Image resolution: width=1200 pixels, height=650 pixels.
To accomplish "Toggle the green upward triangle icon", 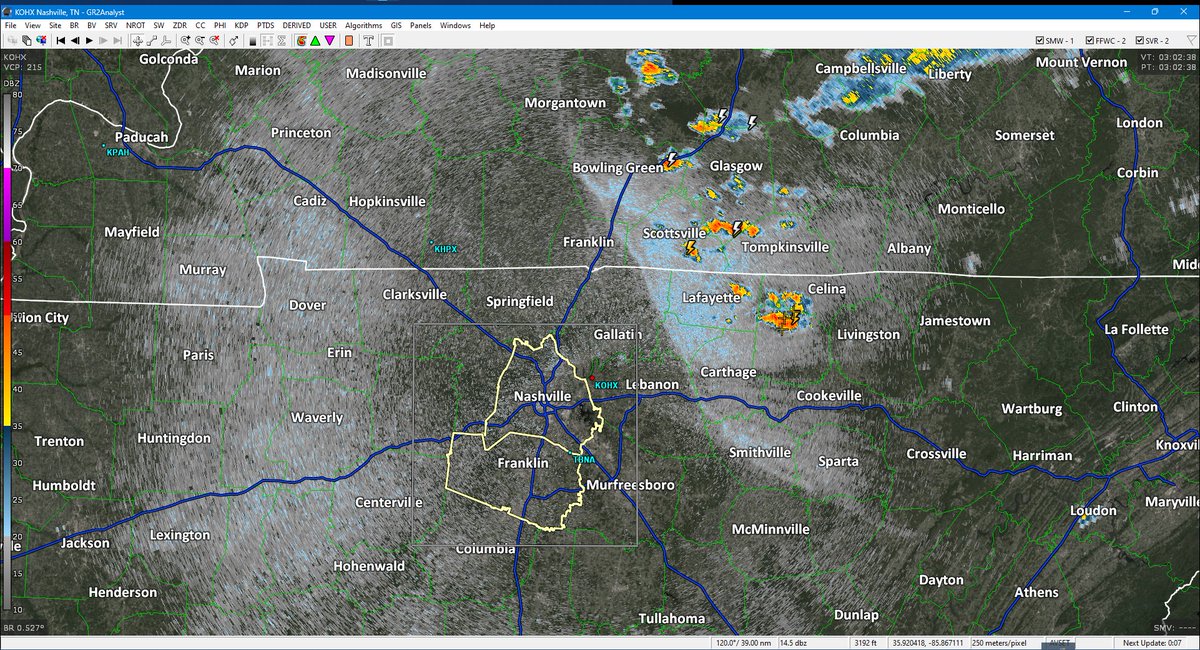I will [314, 40].
